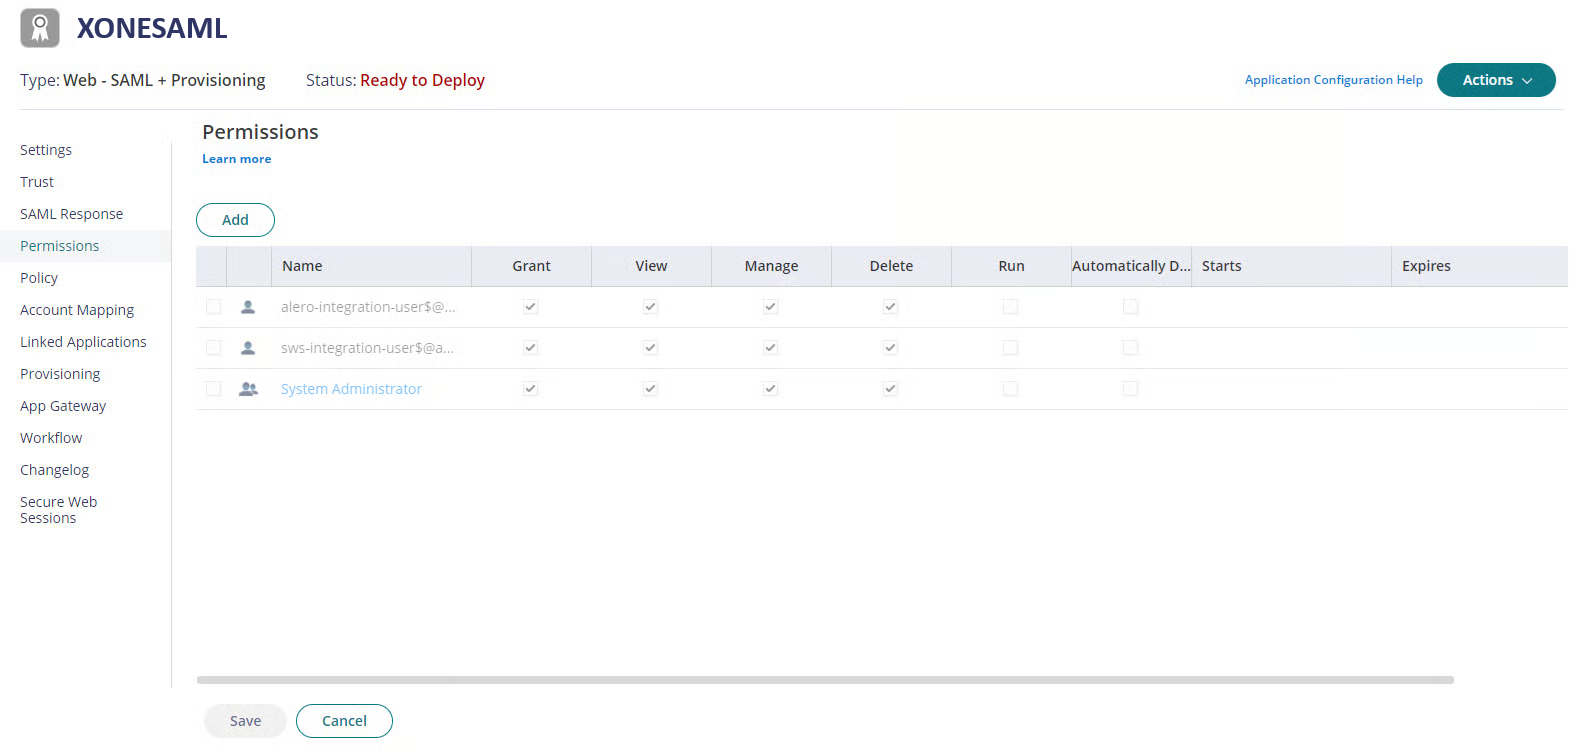Open the Account Mapping page
The image size is (1586, 753).
point(77,310)
